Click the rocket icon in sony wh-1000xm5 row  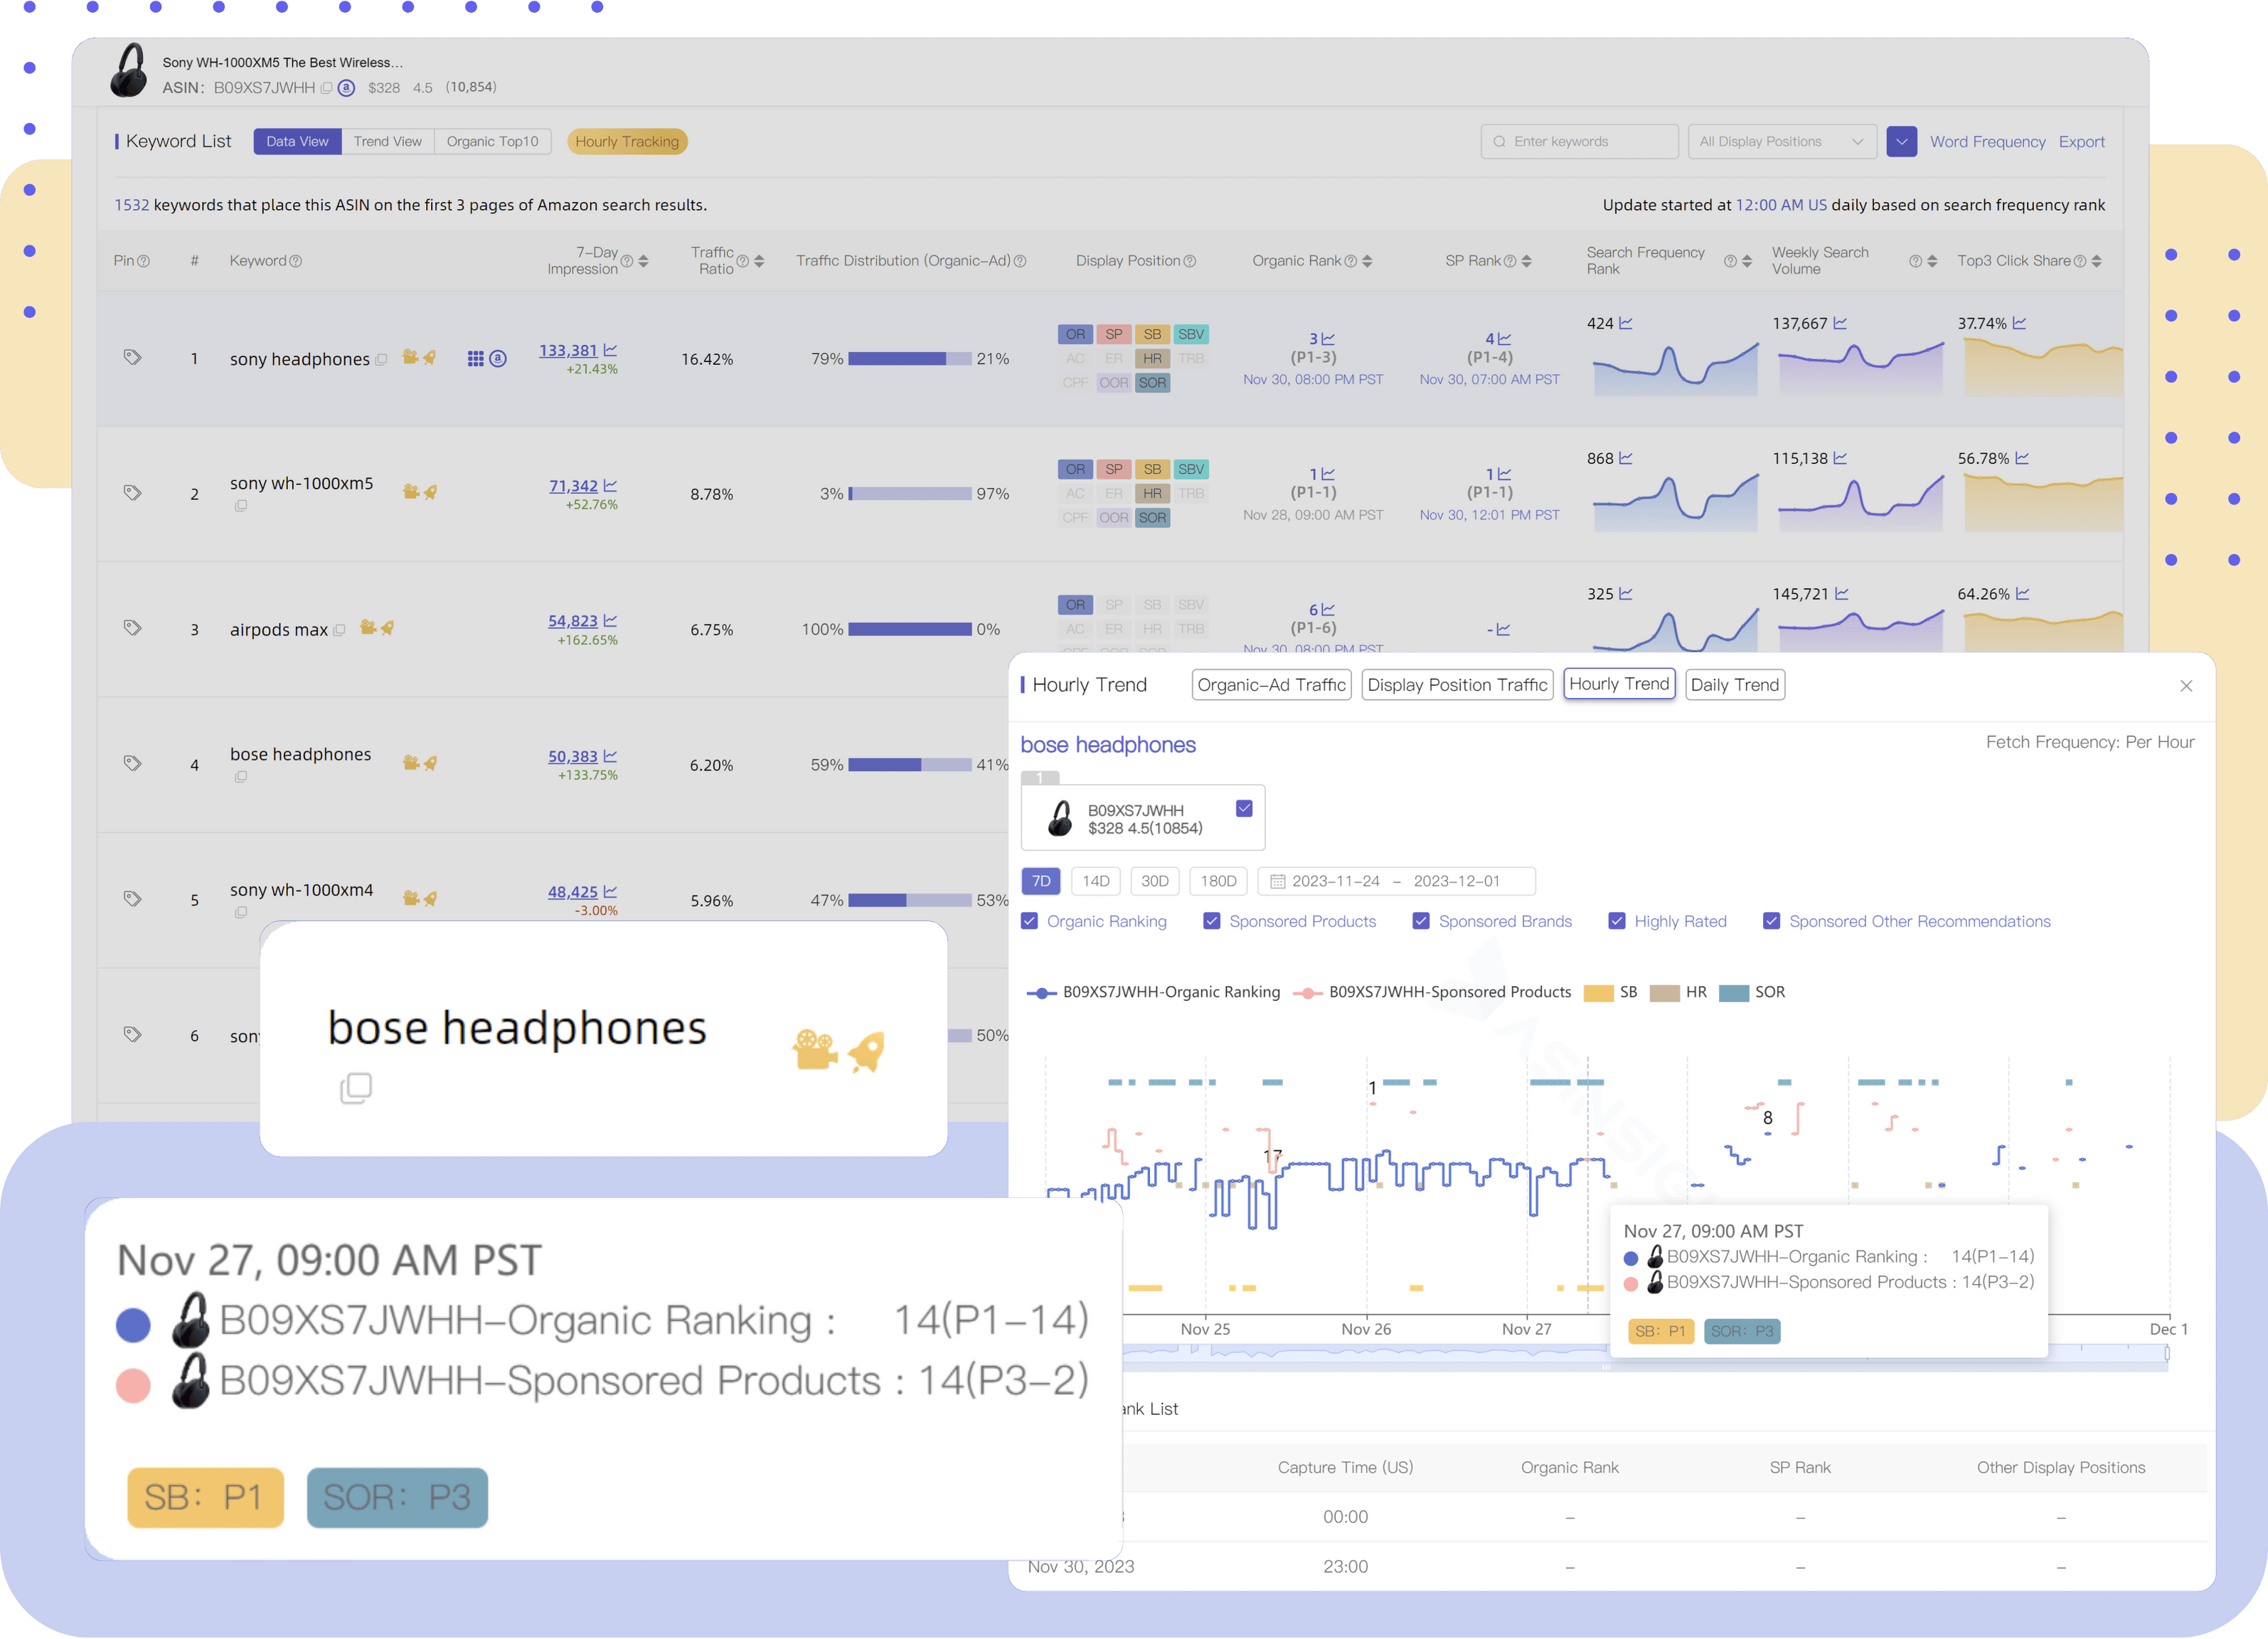430,492
